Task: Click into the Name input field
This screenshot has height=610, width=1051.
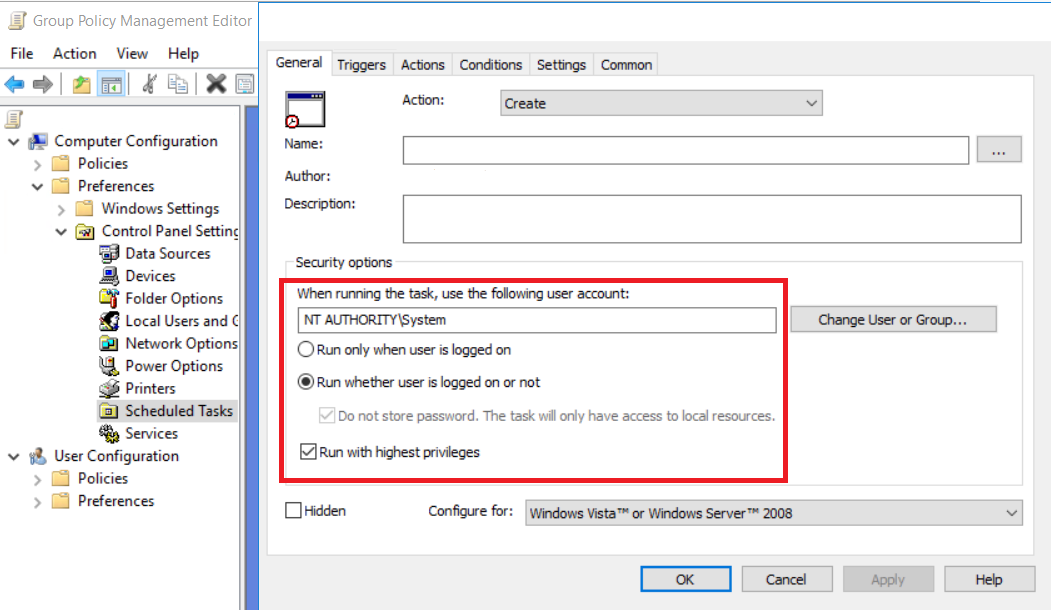Action: pos(685,150)
